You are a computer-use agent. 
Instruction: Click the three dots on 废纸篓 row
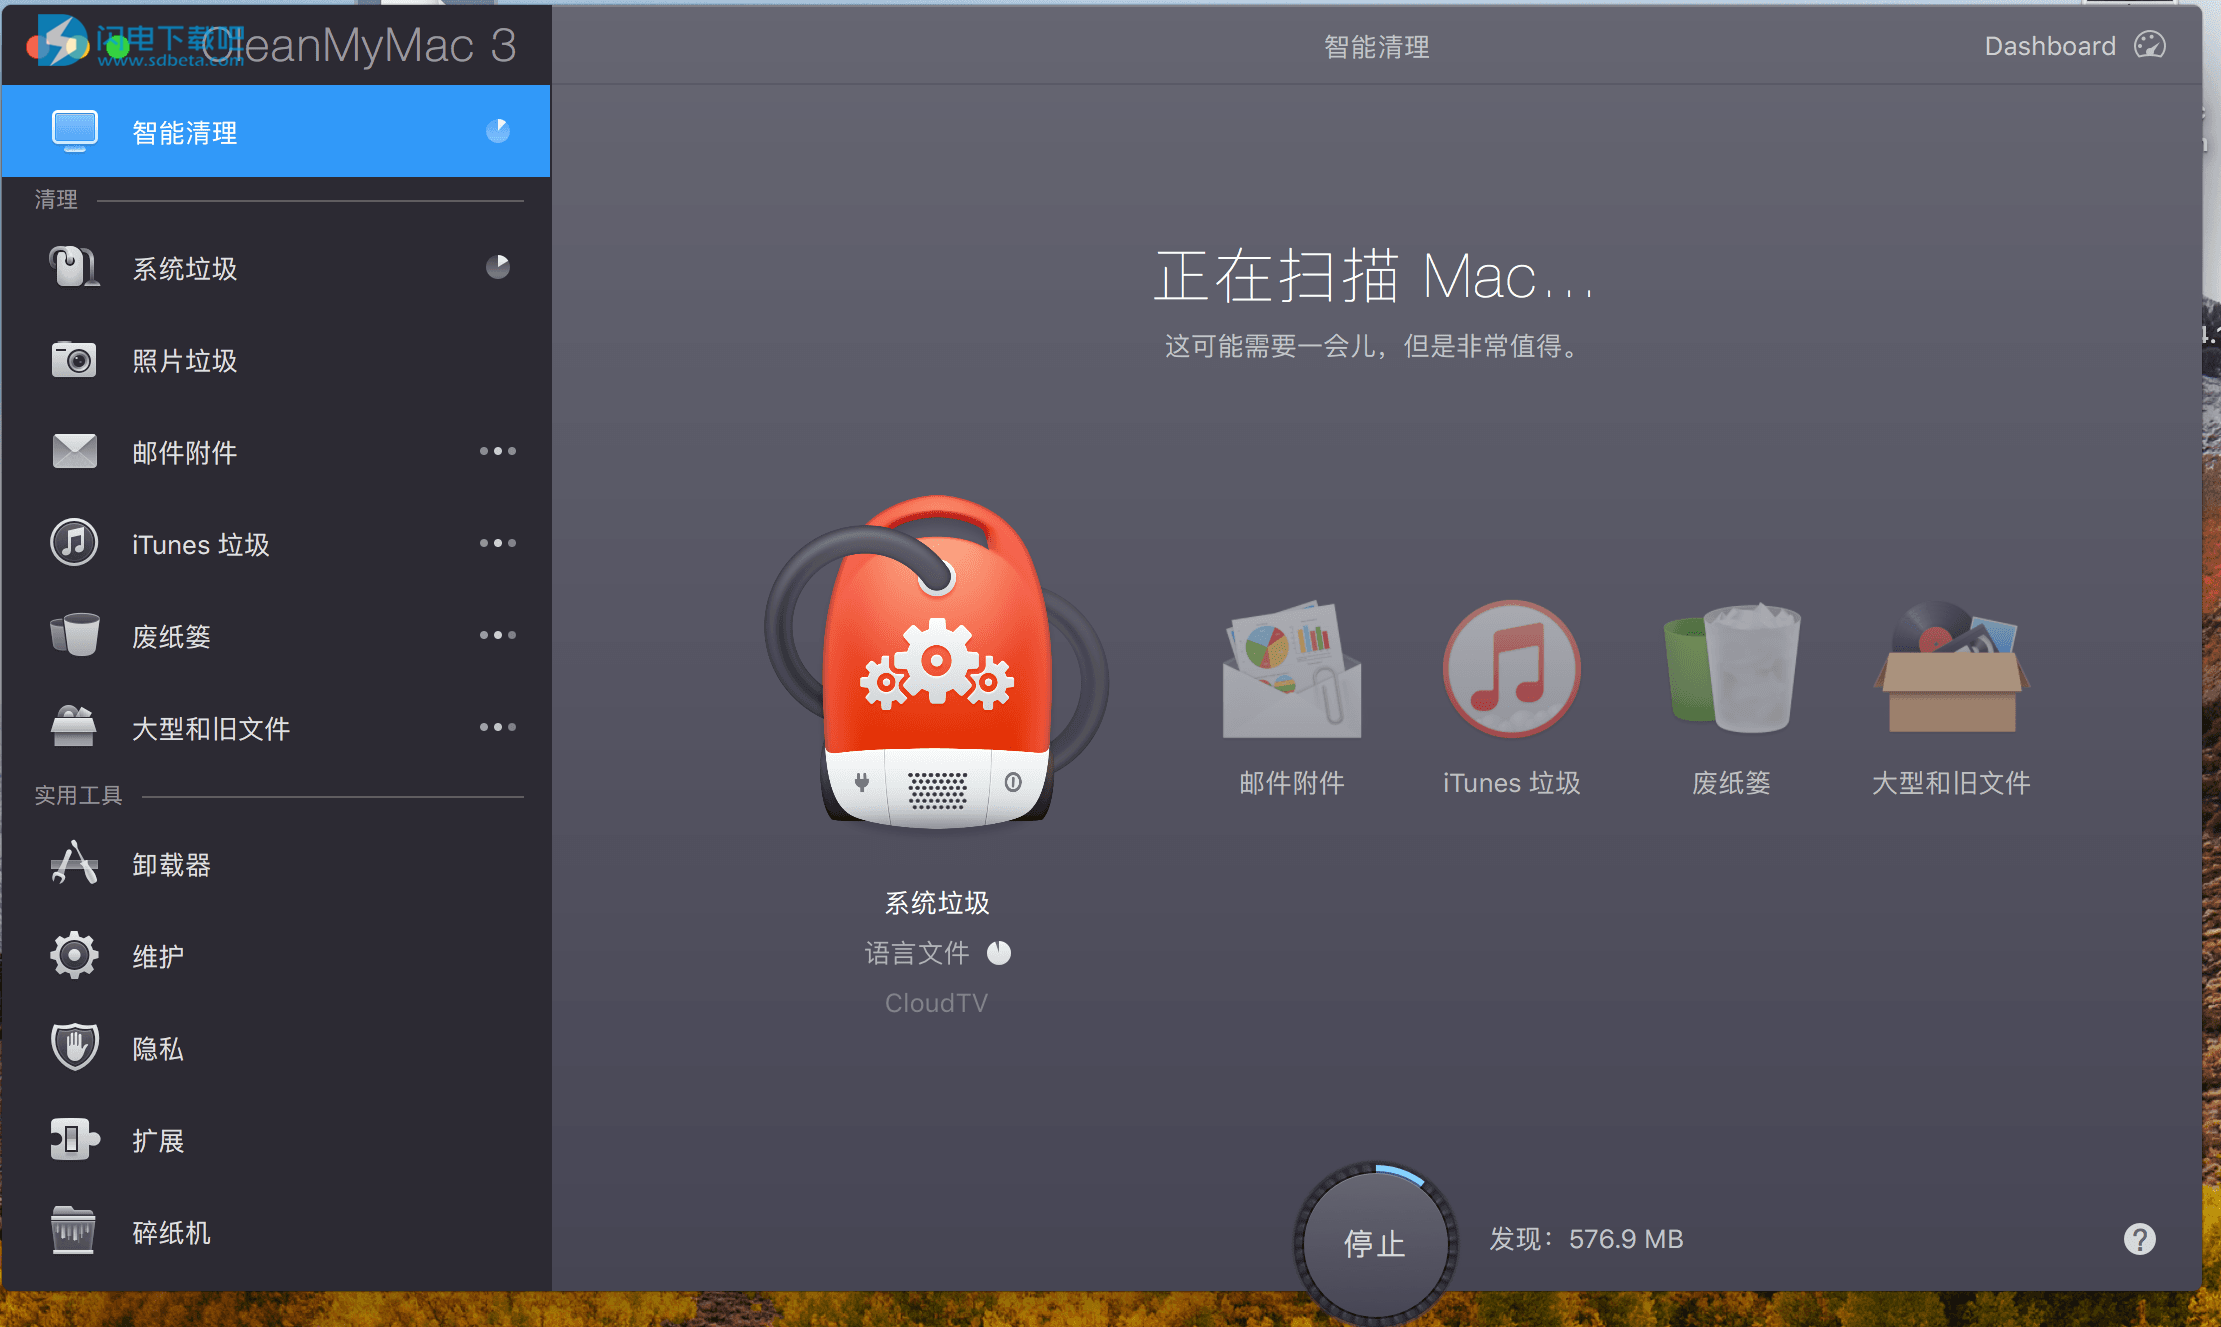[498, 635]
